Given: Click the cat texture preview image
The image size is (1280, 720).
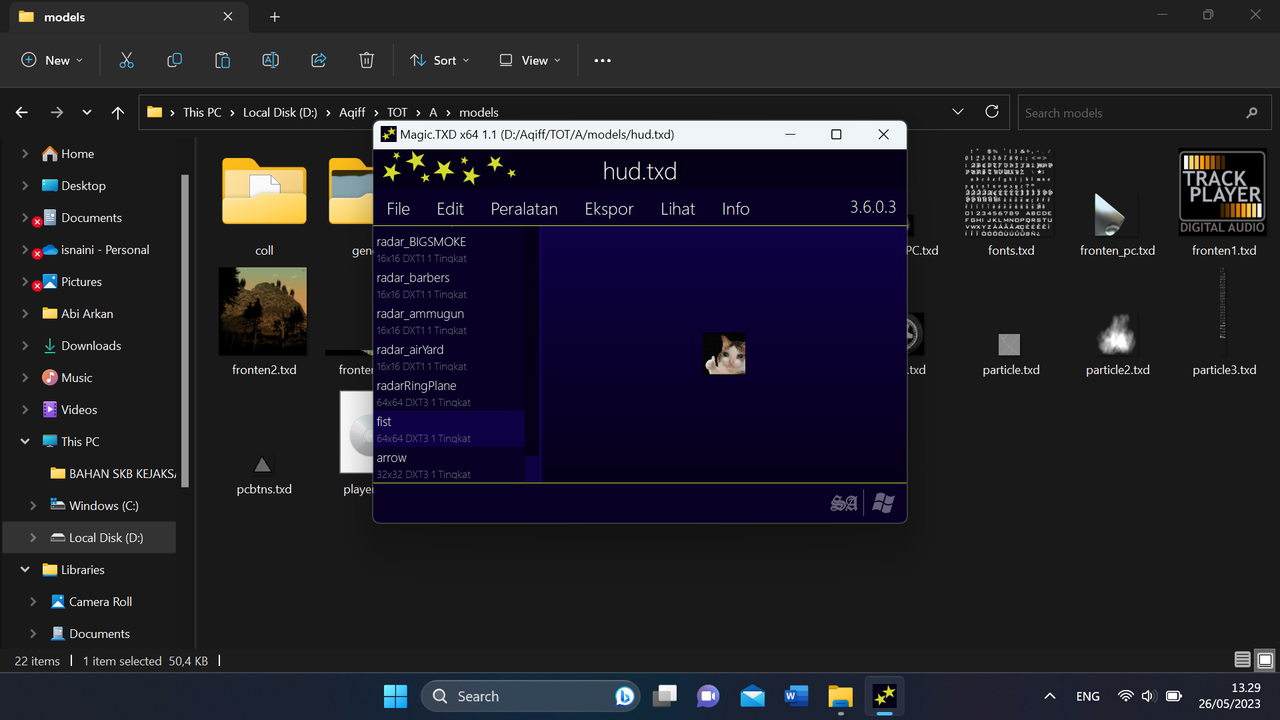Looking at the screenshot, I should 724,354.
